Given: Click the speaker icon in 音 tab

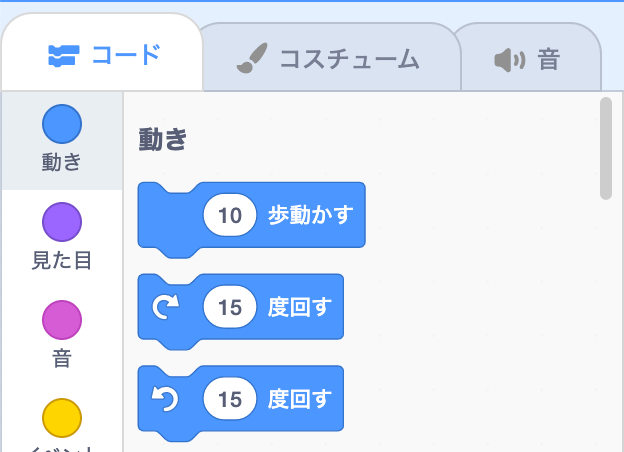Looking at the screenshot, I should tap(509, 60).
